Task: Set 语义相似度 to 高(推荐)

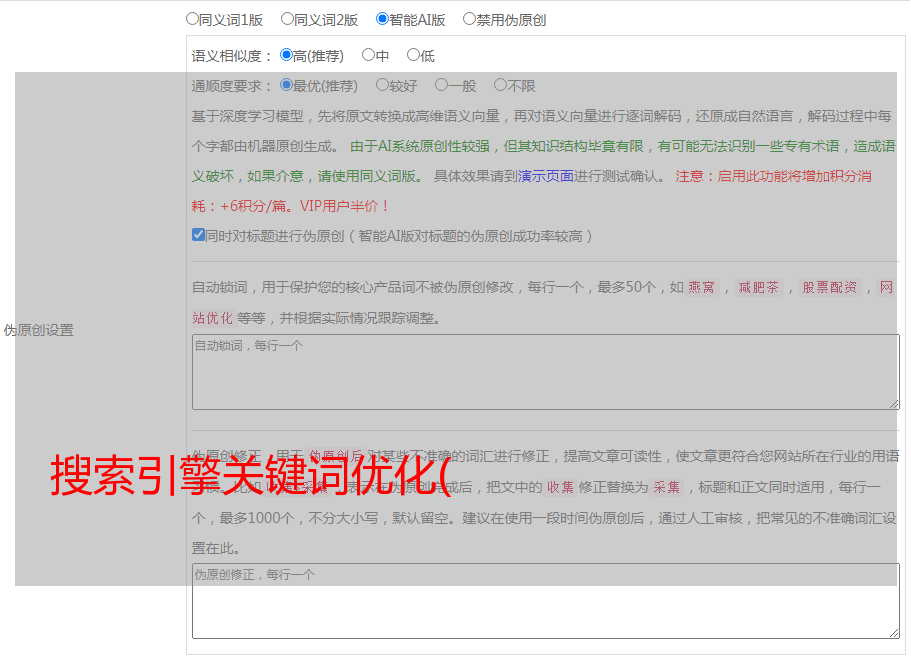Action: click(286, 55)
